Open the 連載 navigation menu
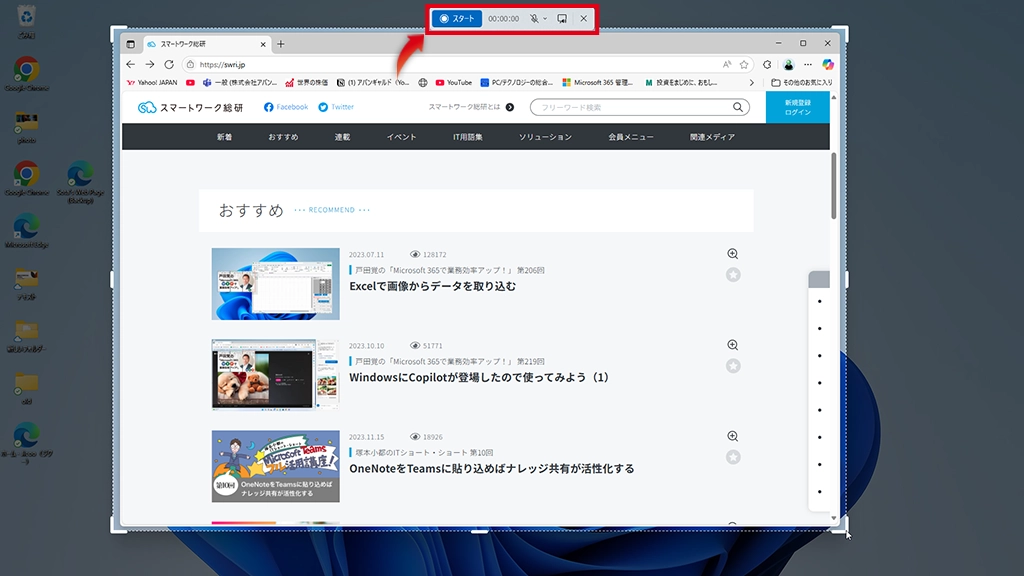The image size is (1024, 576). 342,137
